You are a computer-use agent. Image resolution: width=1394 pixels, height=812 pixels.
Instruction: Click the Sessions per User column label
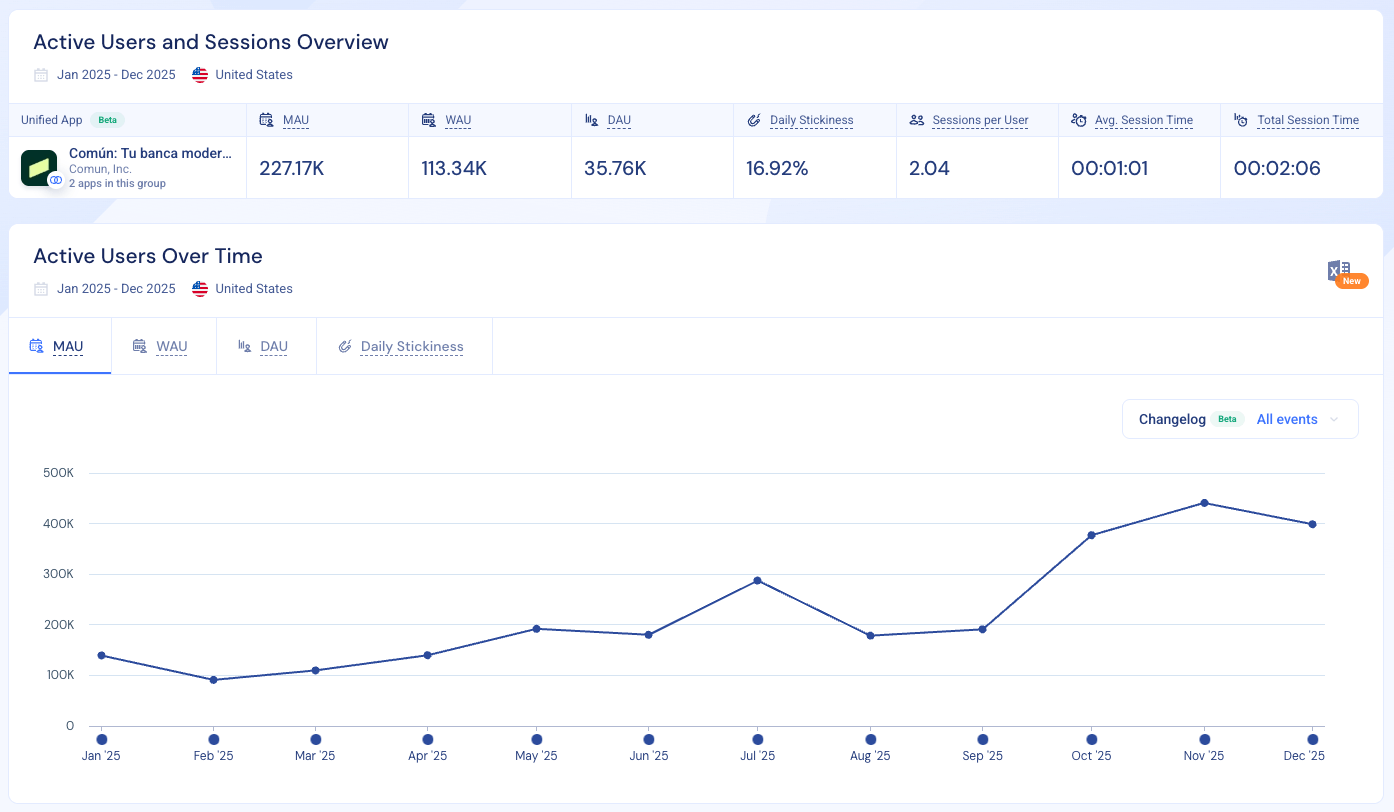980,120
